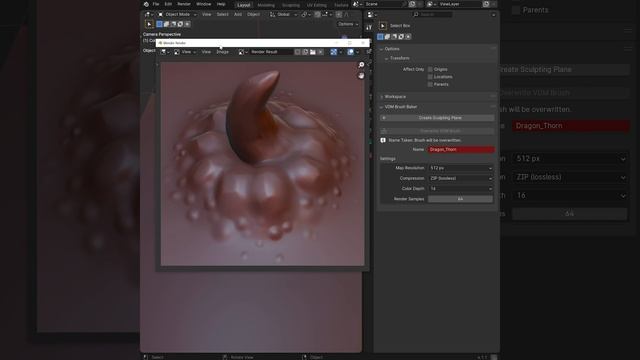Click the open image folder icon
This screenshot has height=360, width=640.
[x=313, y=52]
